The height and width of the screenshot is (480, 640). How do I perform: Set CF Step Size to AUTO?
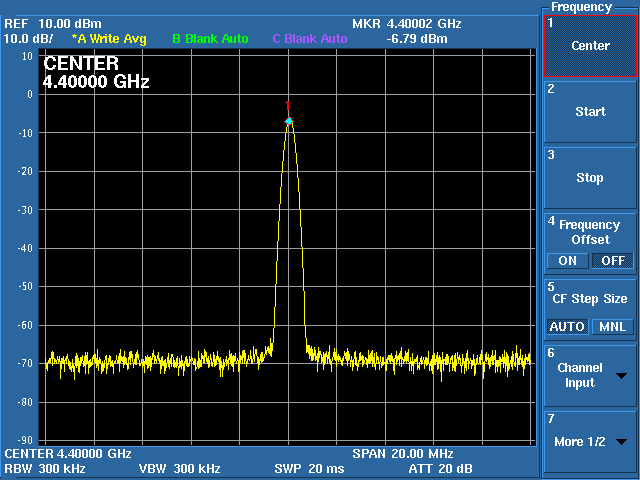point(567,327)
